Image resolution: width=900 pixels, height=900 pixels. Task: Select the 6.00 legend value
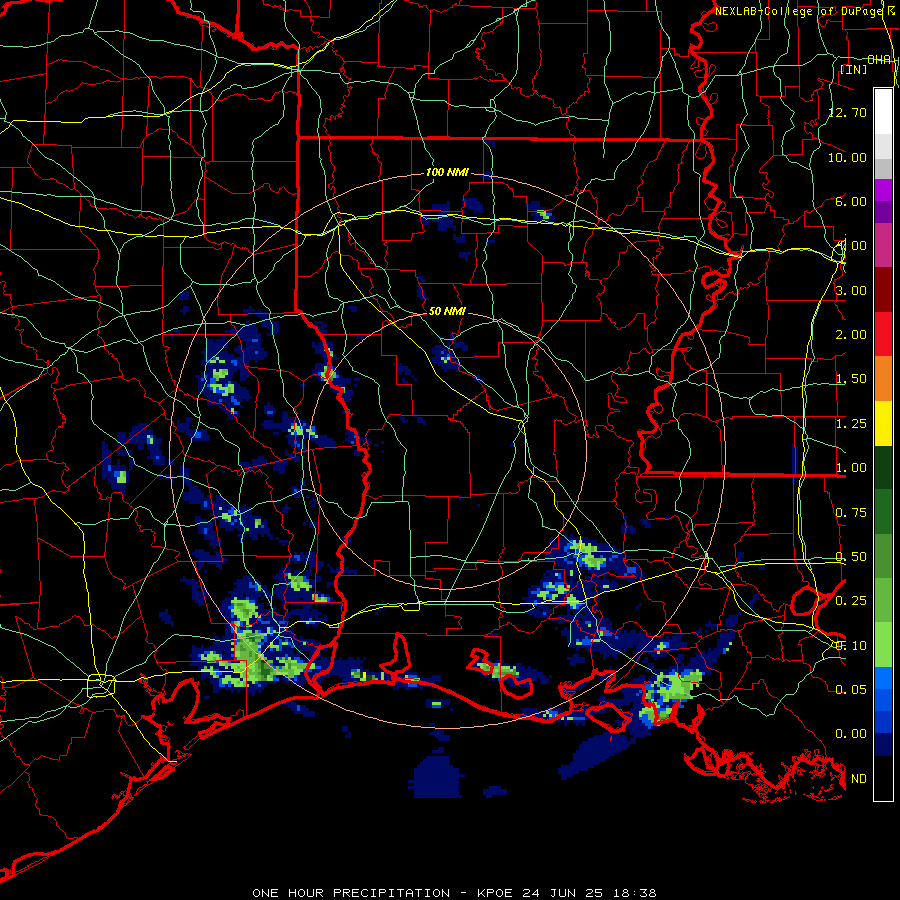click(x=851, y=201)
